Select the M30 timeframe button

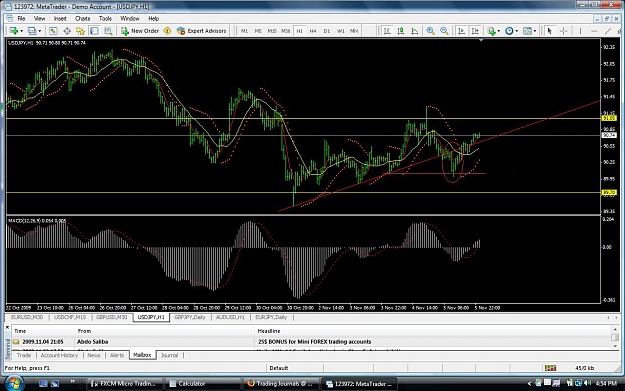click(x=285, y=31)
